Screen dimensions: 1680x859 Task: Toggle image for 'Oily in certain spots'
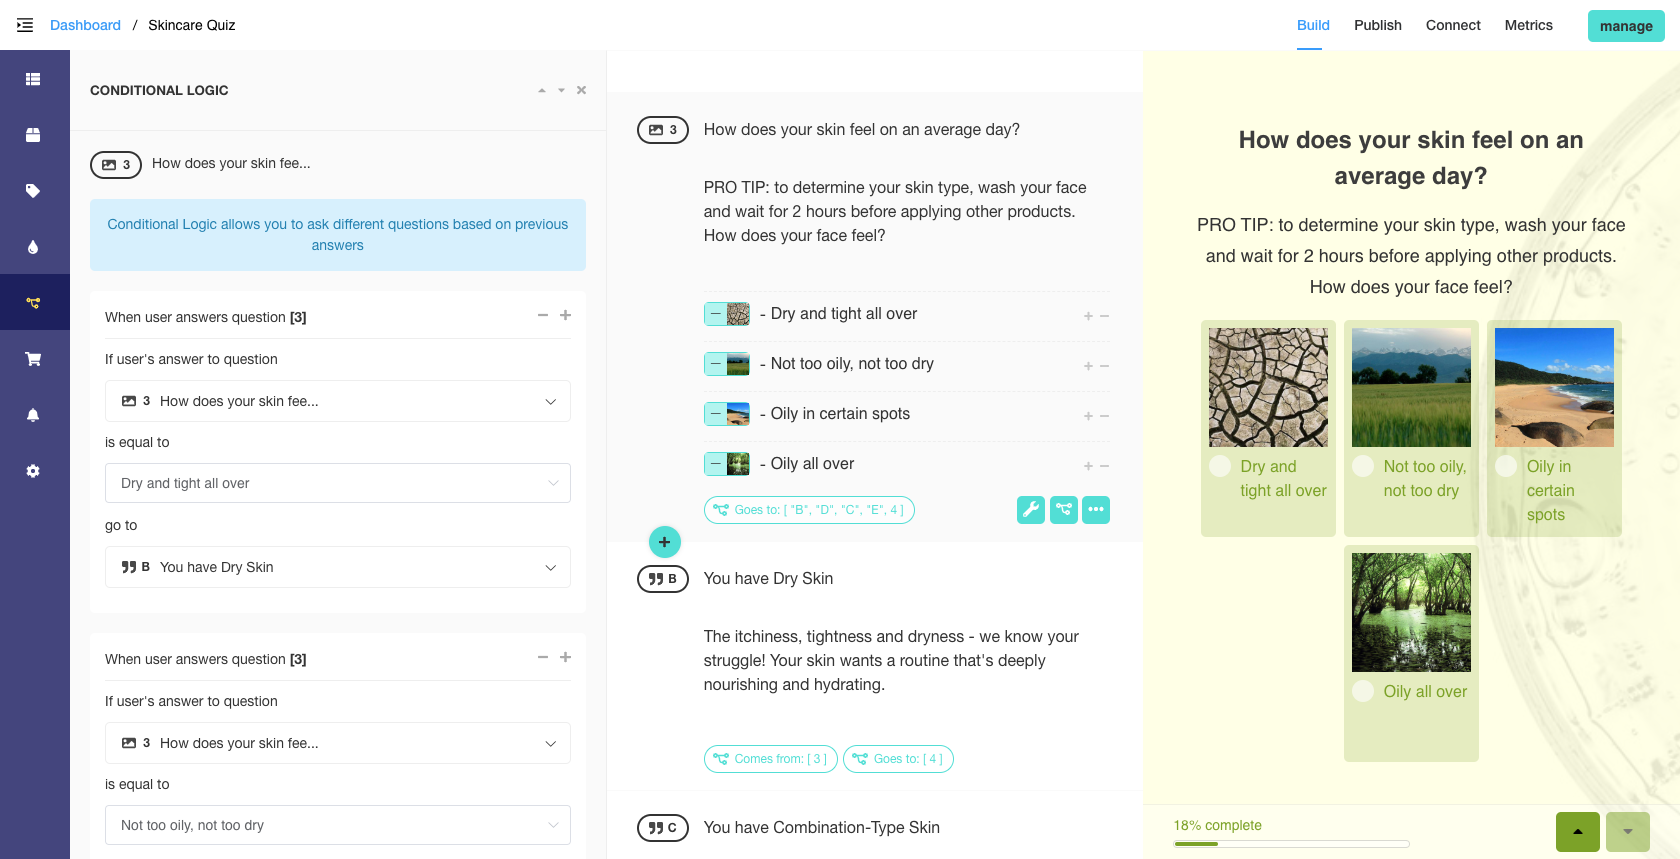727,414
